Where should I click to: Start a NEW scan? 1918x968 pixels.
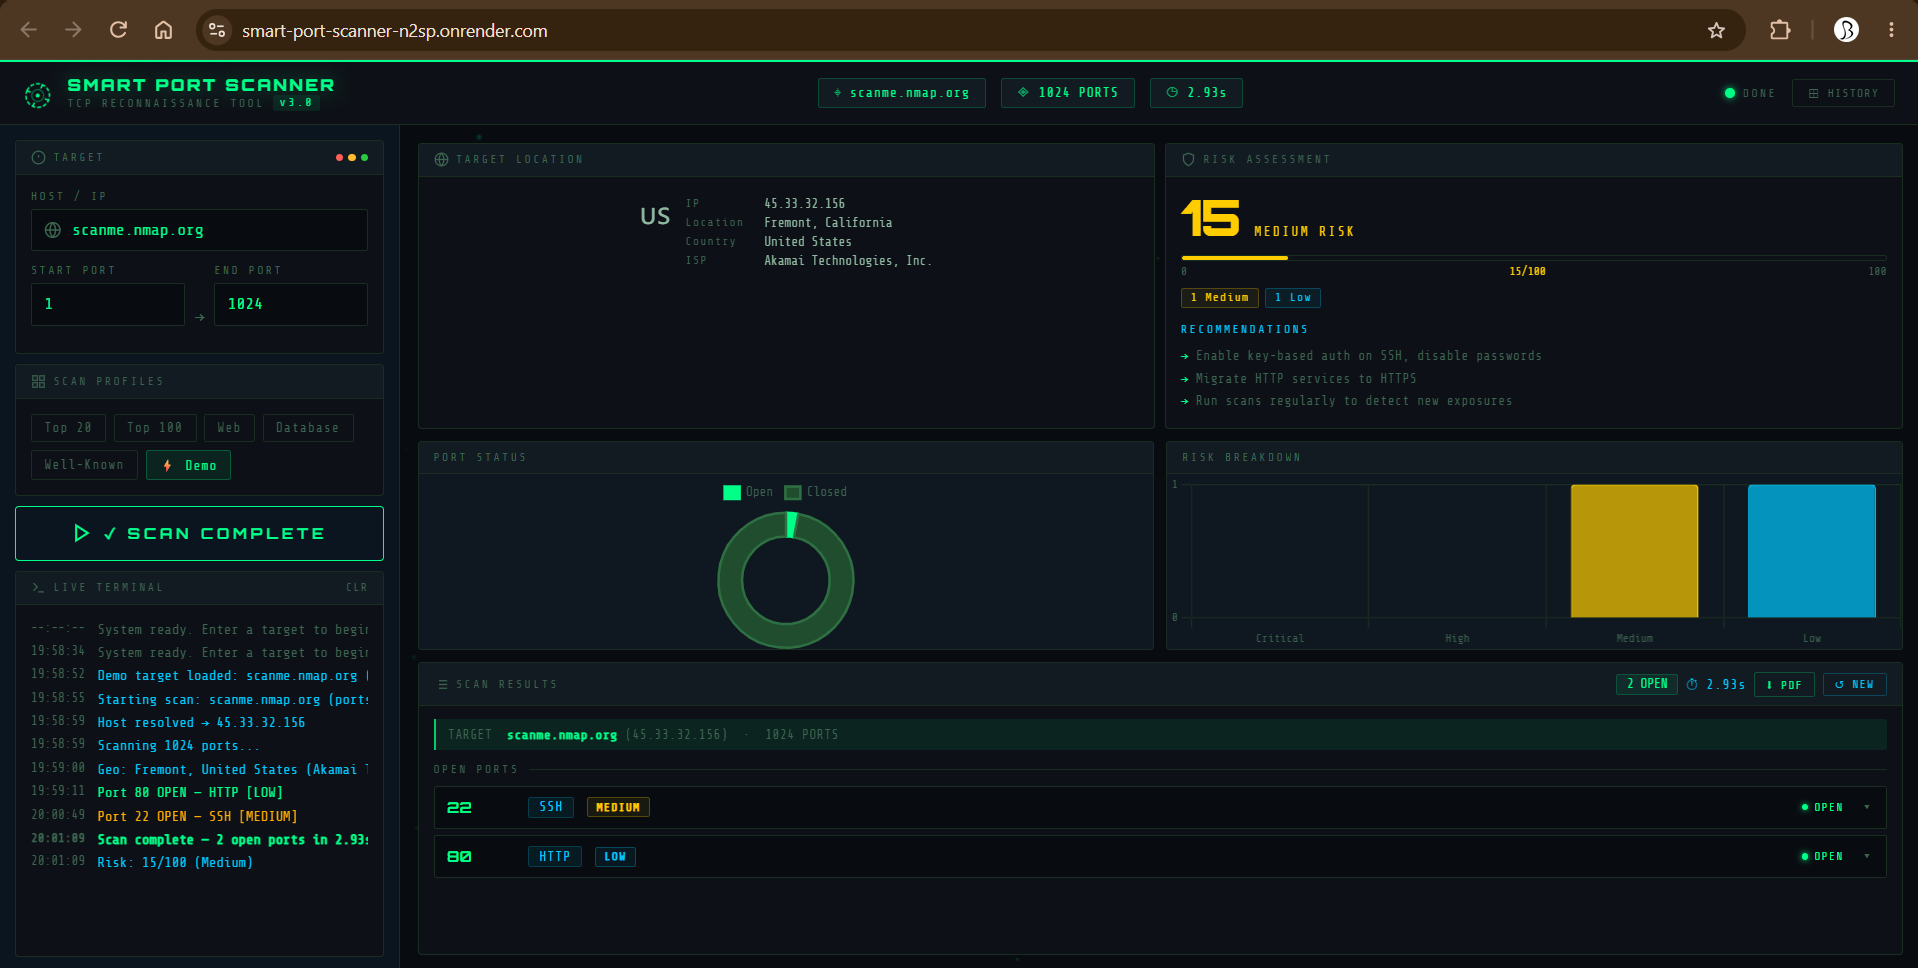click(x=1855, y=684)
